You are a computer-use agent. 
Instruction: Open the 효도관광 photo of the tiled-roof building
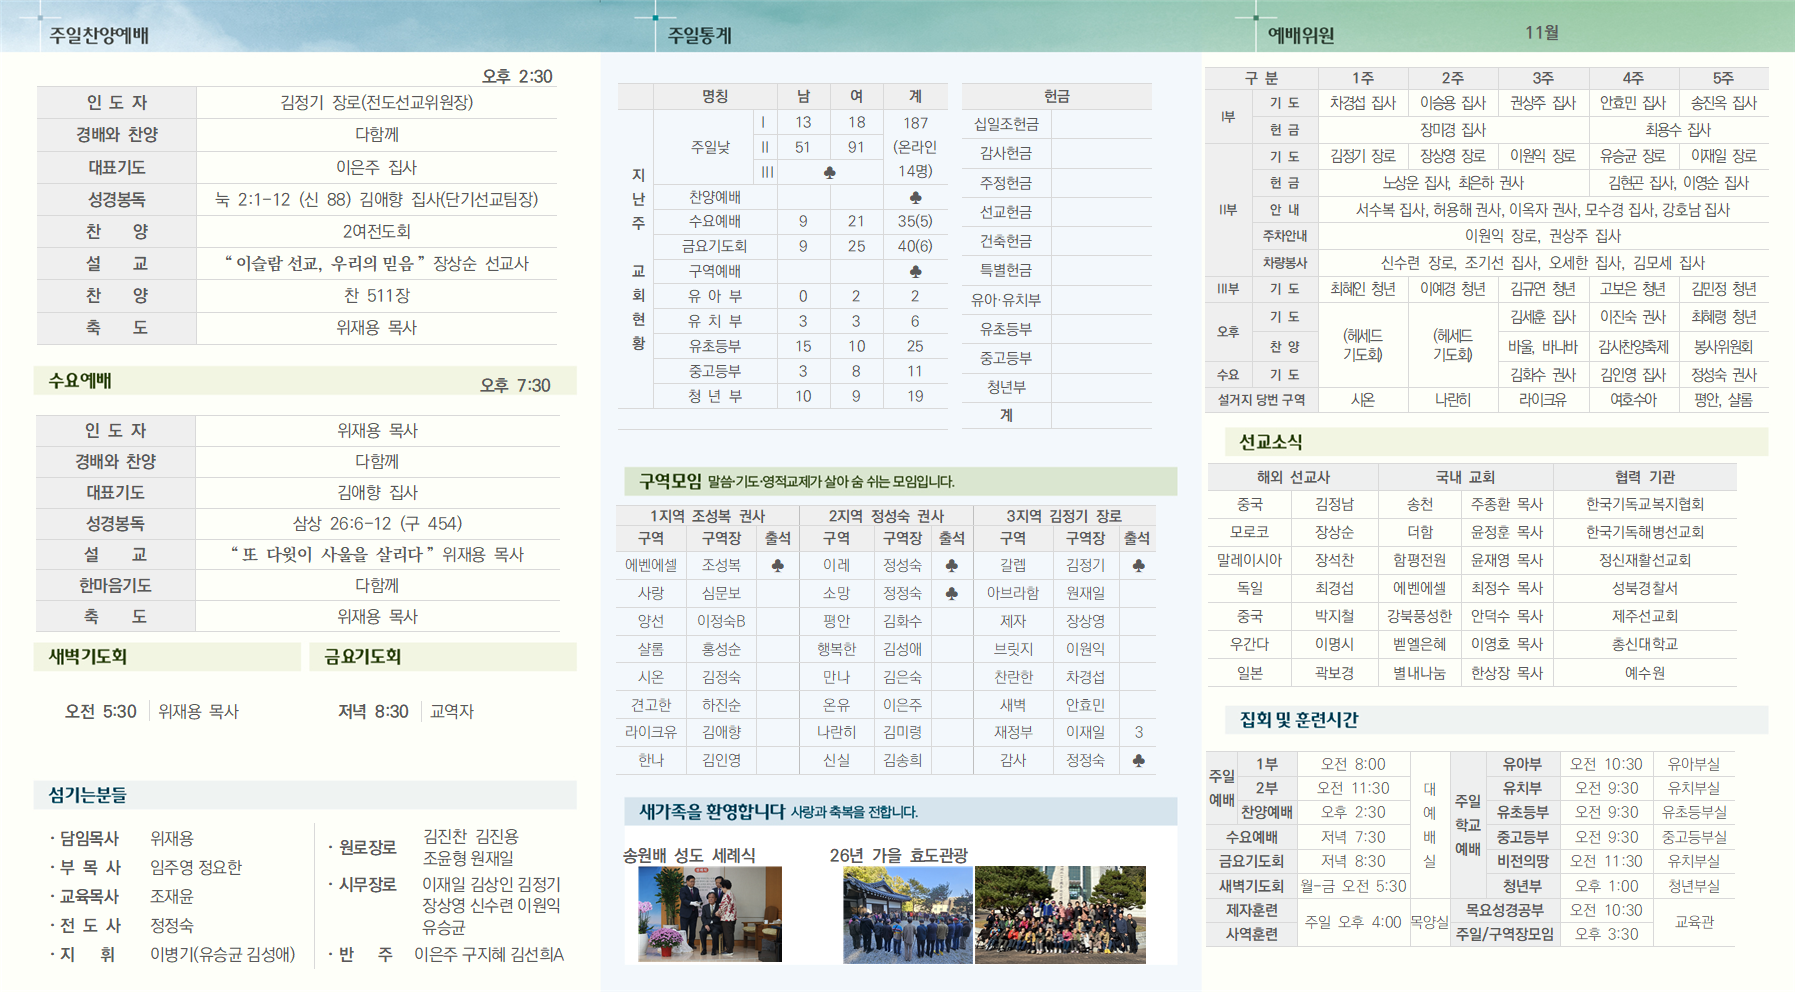907,915
